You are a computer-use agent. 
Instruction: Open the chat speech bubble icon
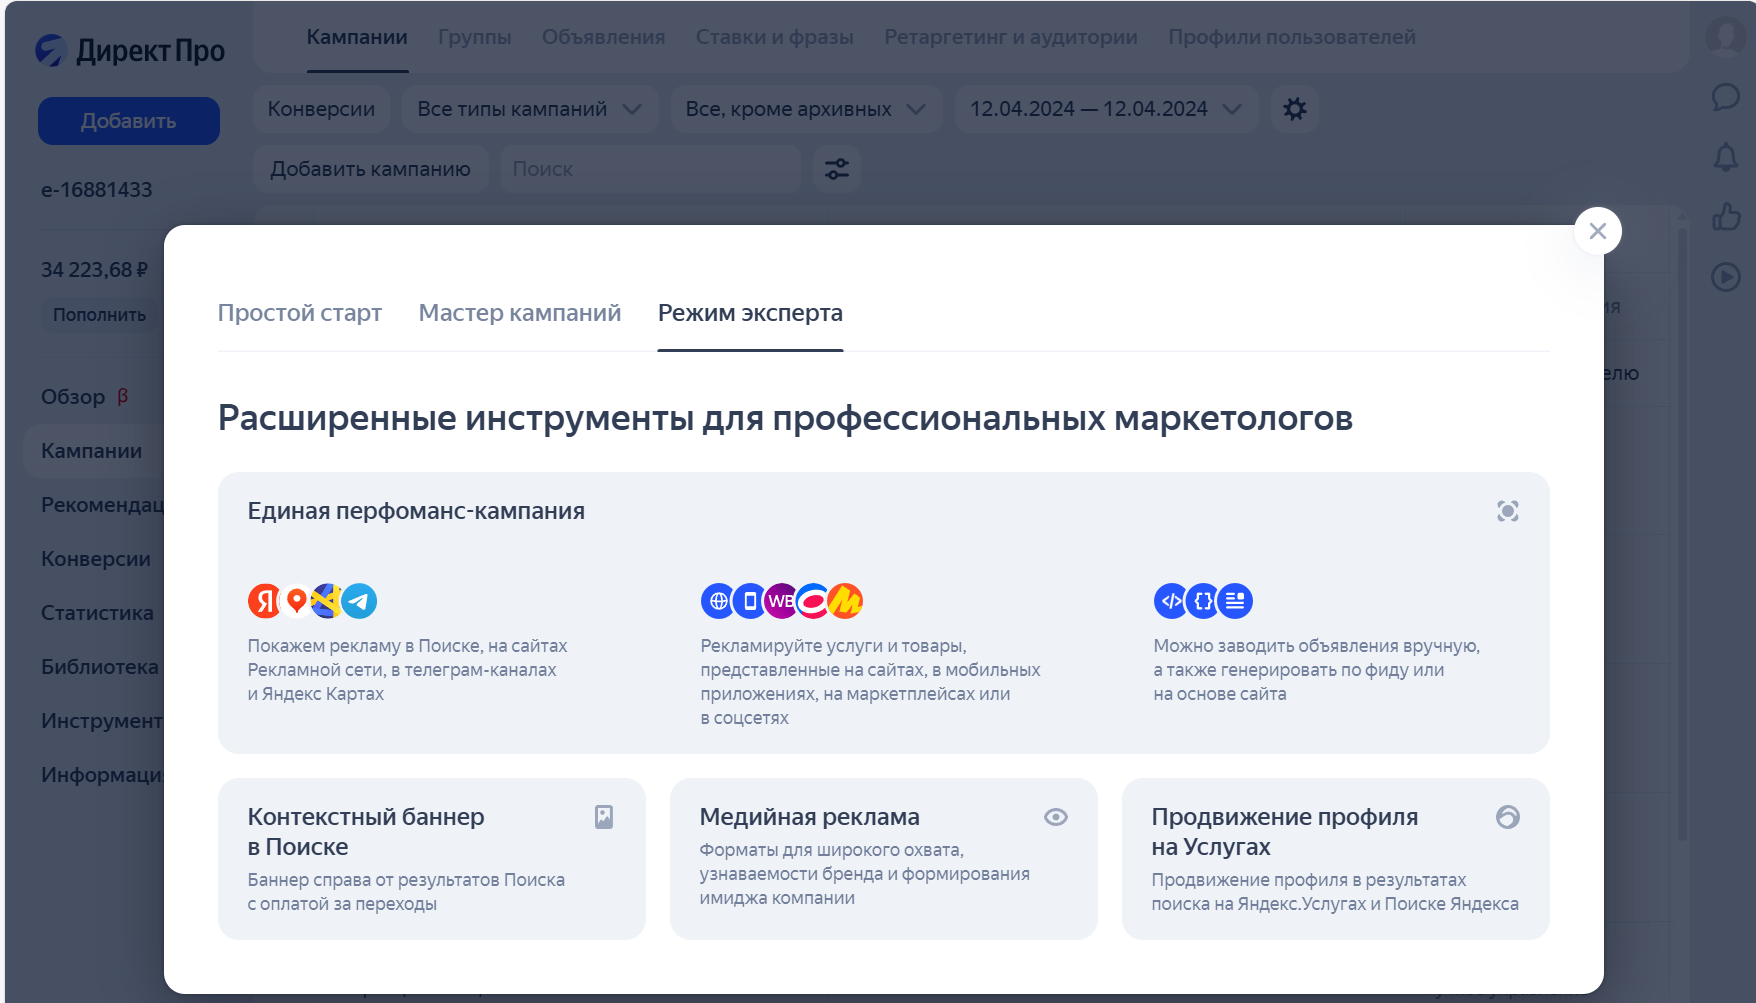point(1725,97)
